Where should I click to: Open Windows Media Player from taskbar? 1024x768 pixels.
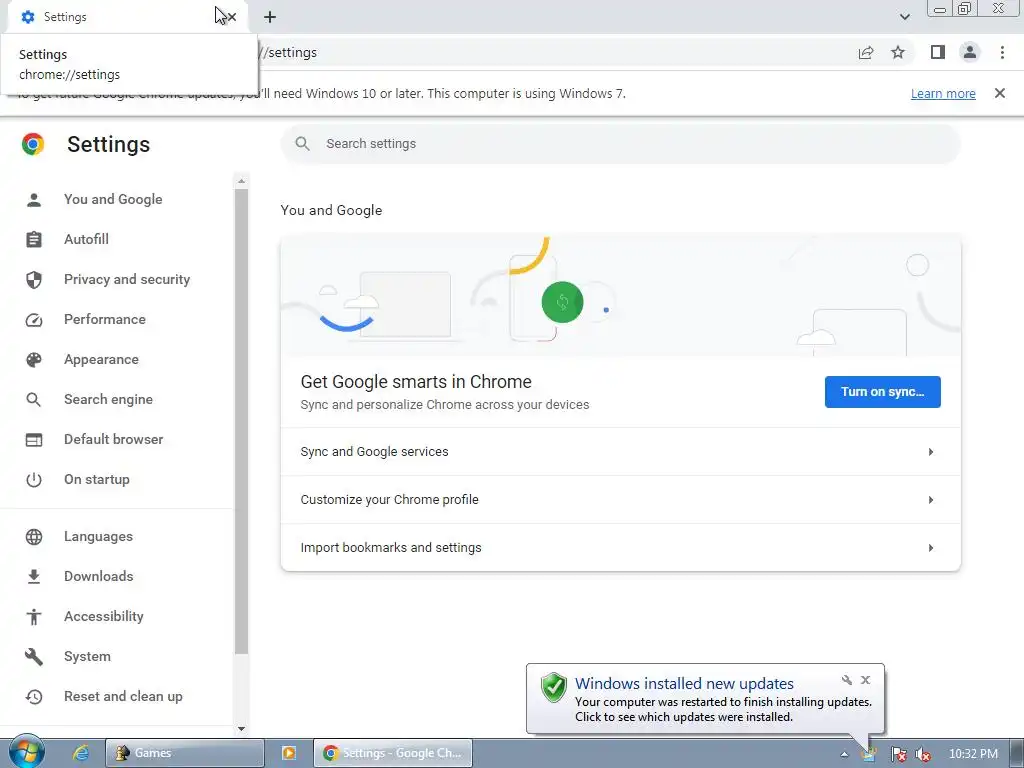coord(289,753)
